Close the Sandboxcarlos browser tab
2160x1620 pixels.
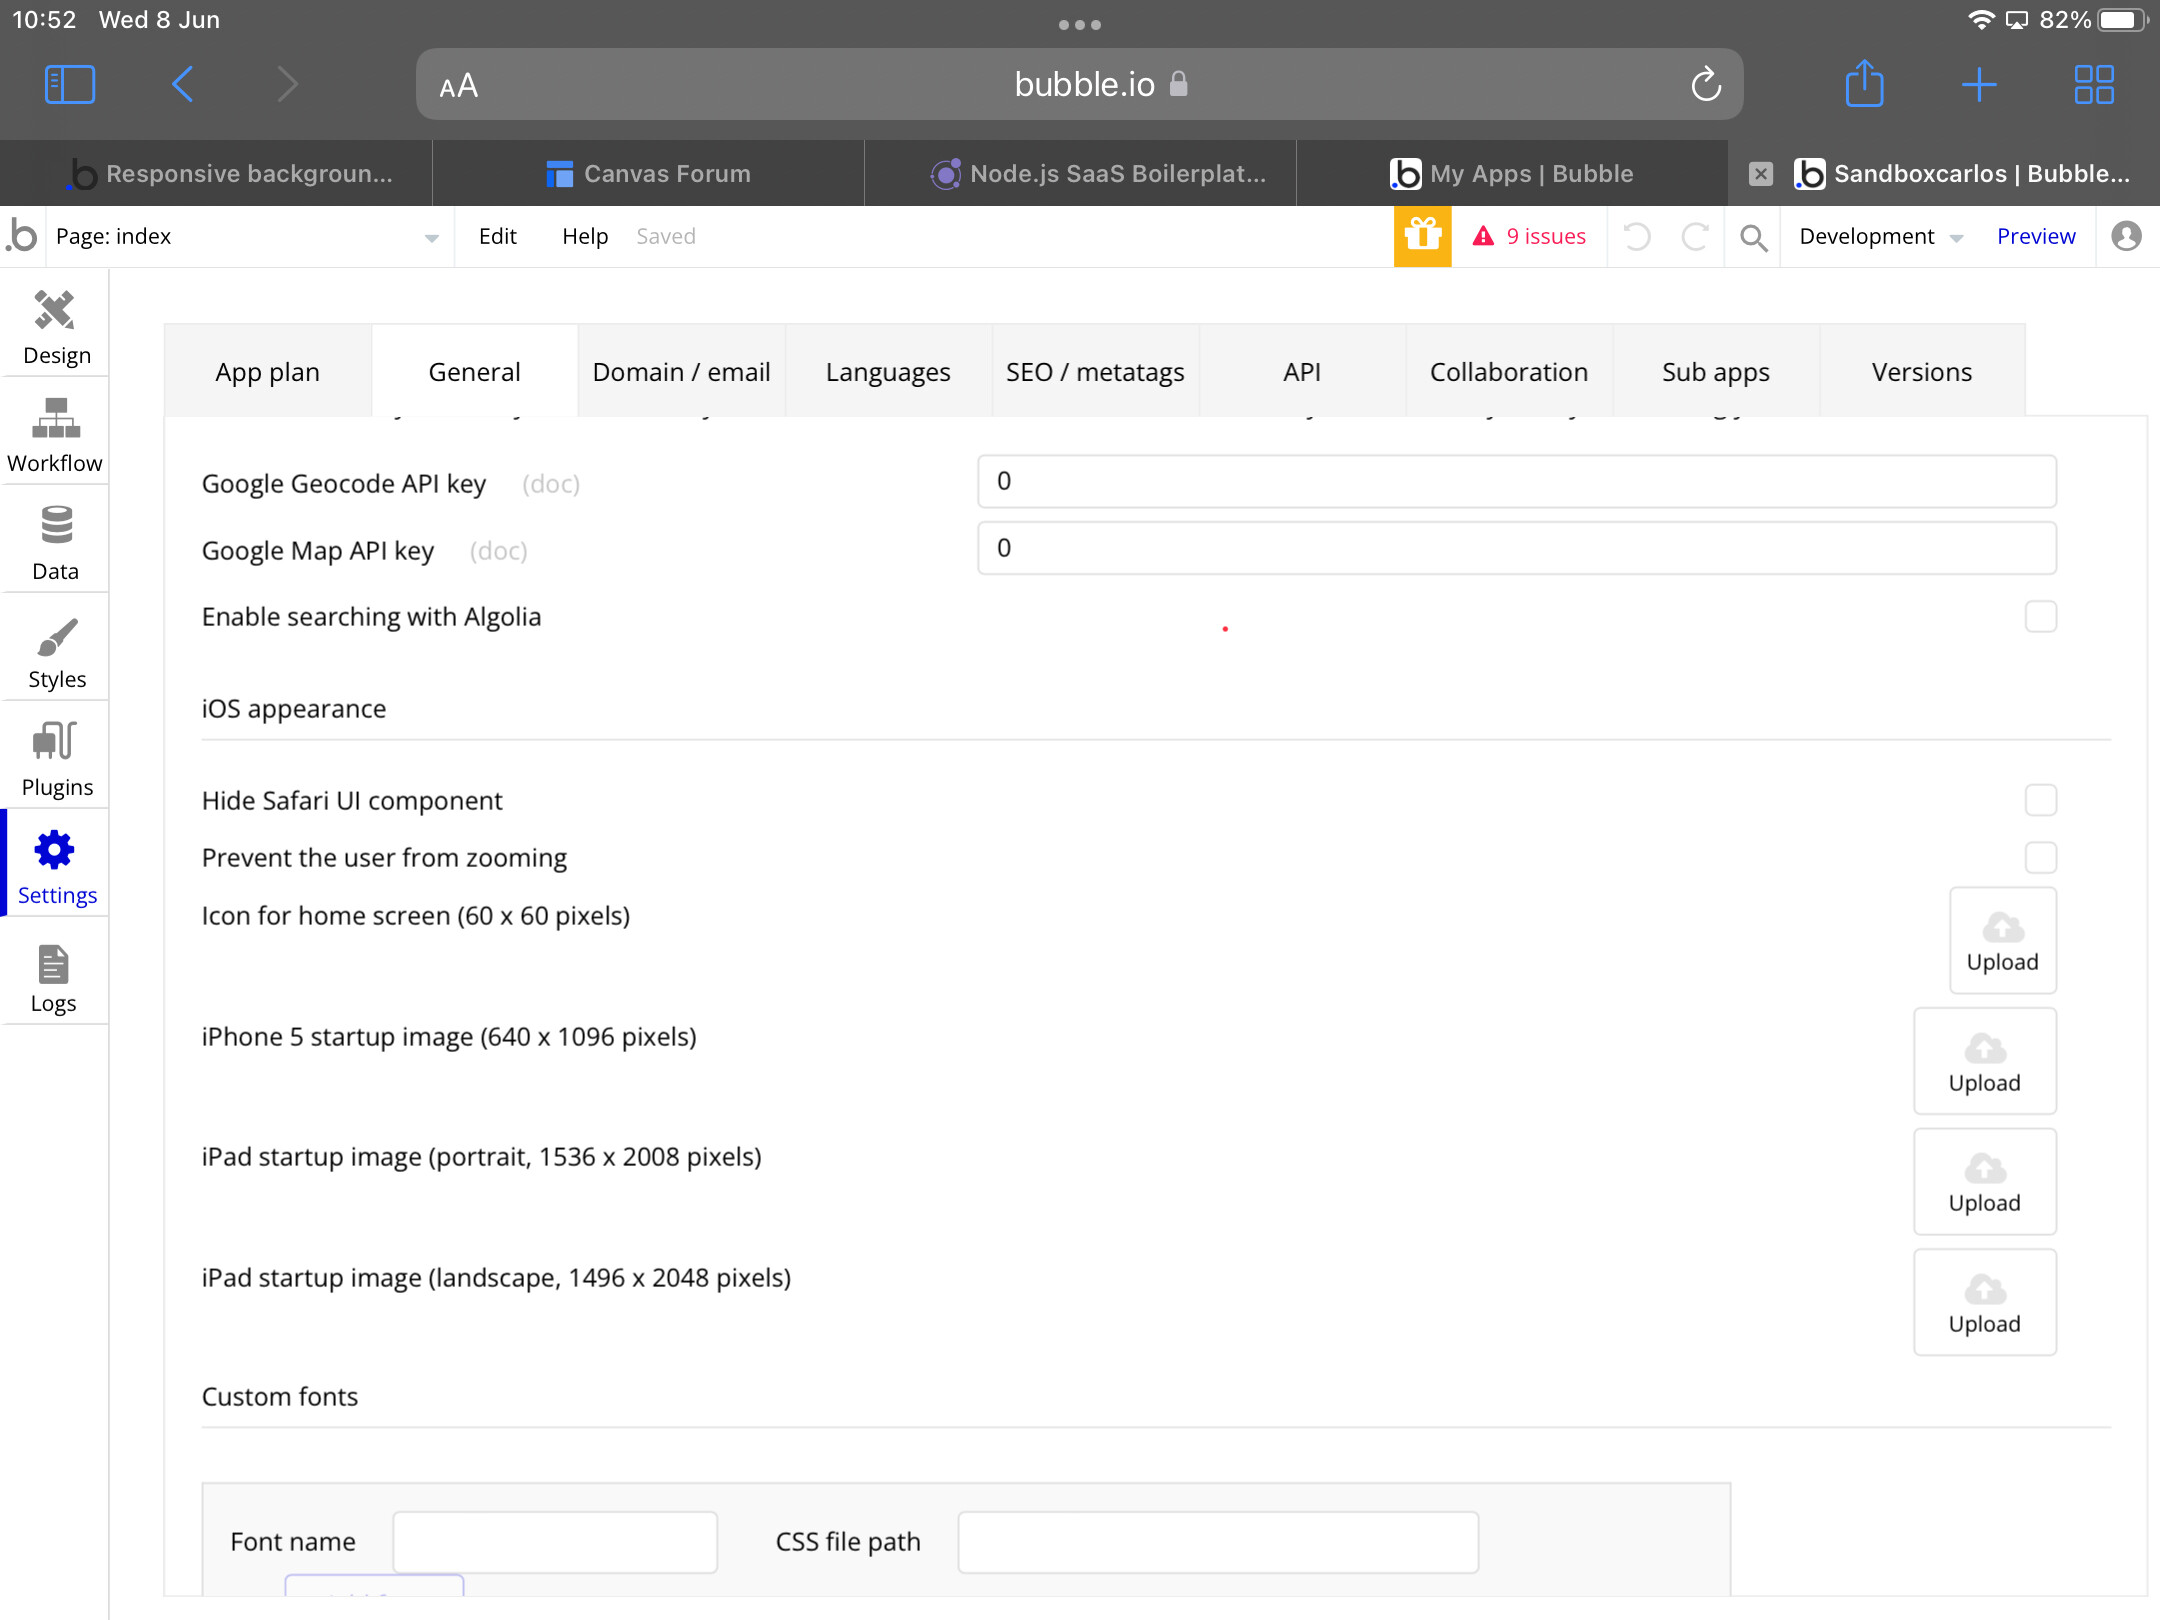1761,174
